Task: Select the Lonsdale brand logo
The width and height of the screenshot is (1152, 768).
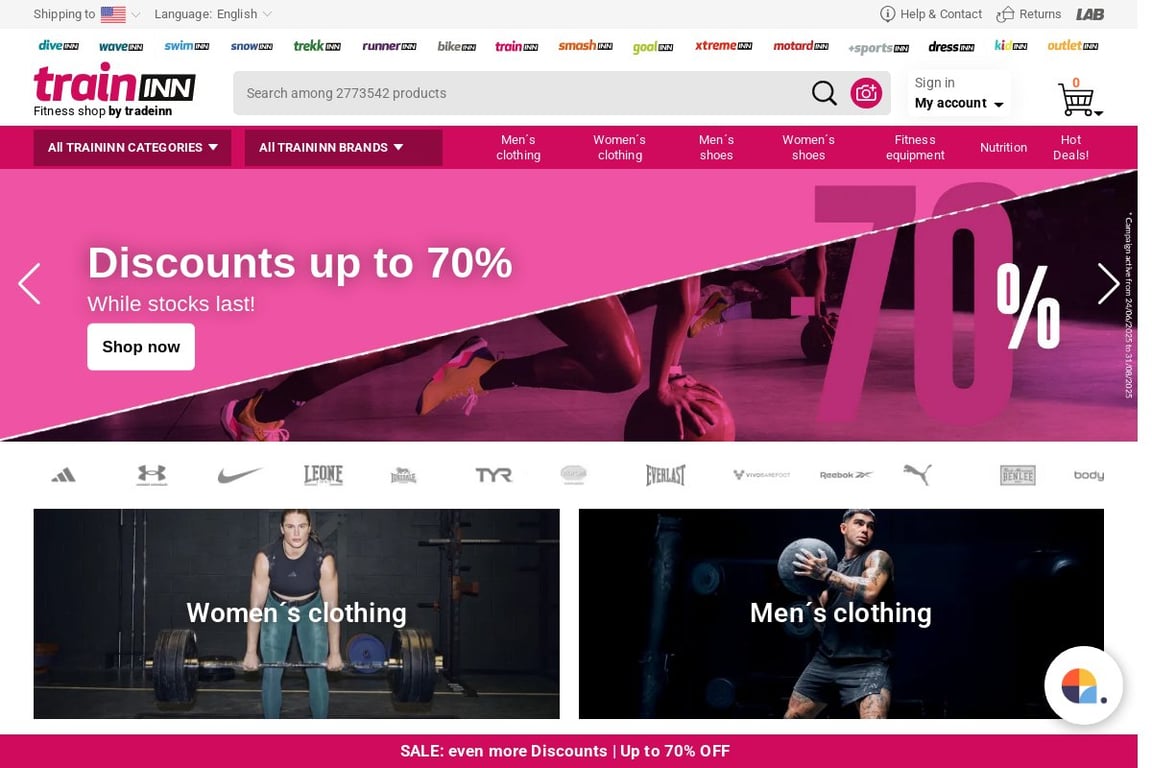Action: (x=403, y=476)
